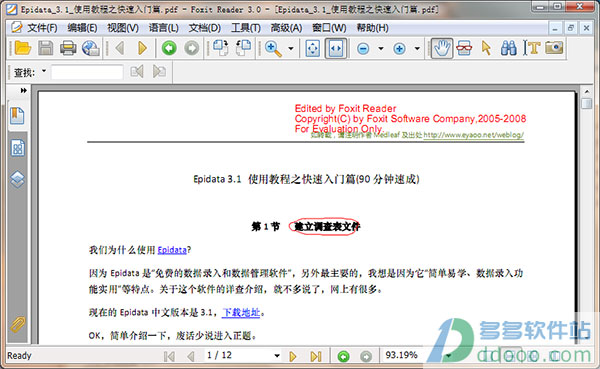Select the magnifier zoom tool
The height and width of the screenshot is (369, 600).
pos(273,49)
